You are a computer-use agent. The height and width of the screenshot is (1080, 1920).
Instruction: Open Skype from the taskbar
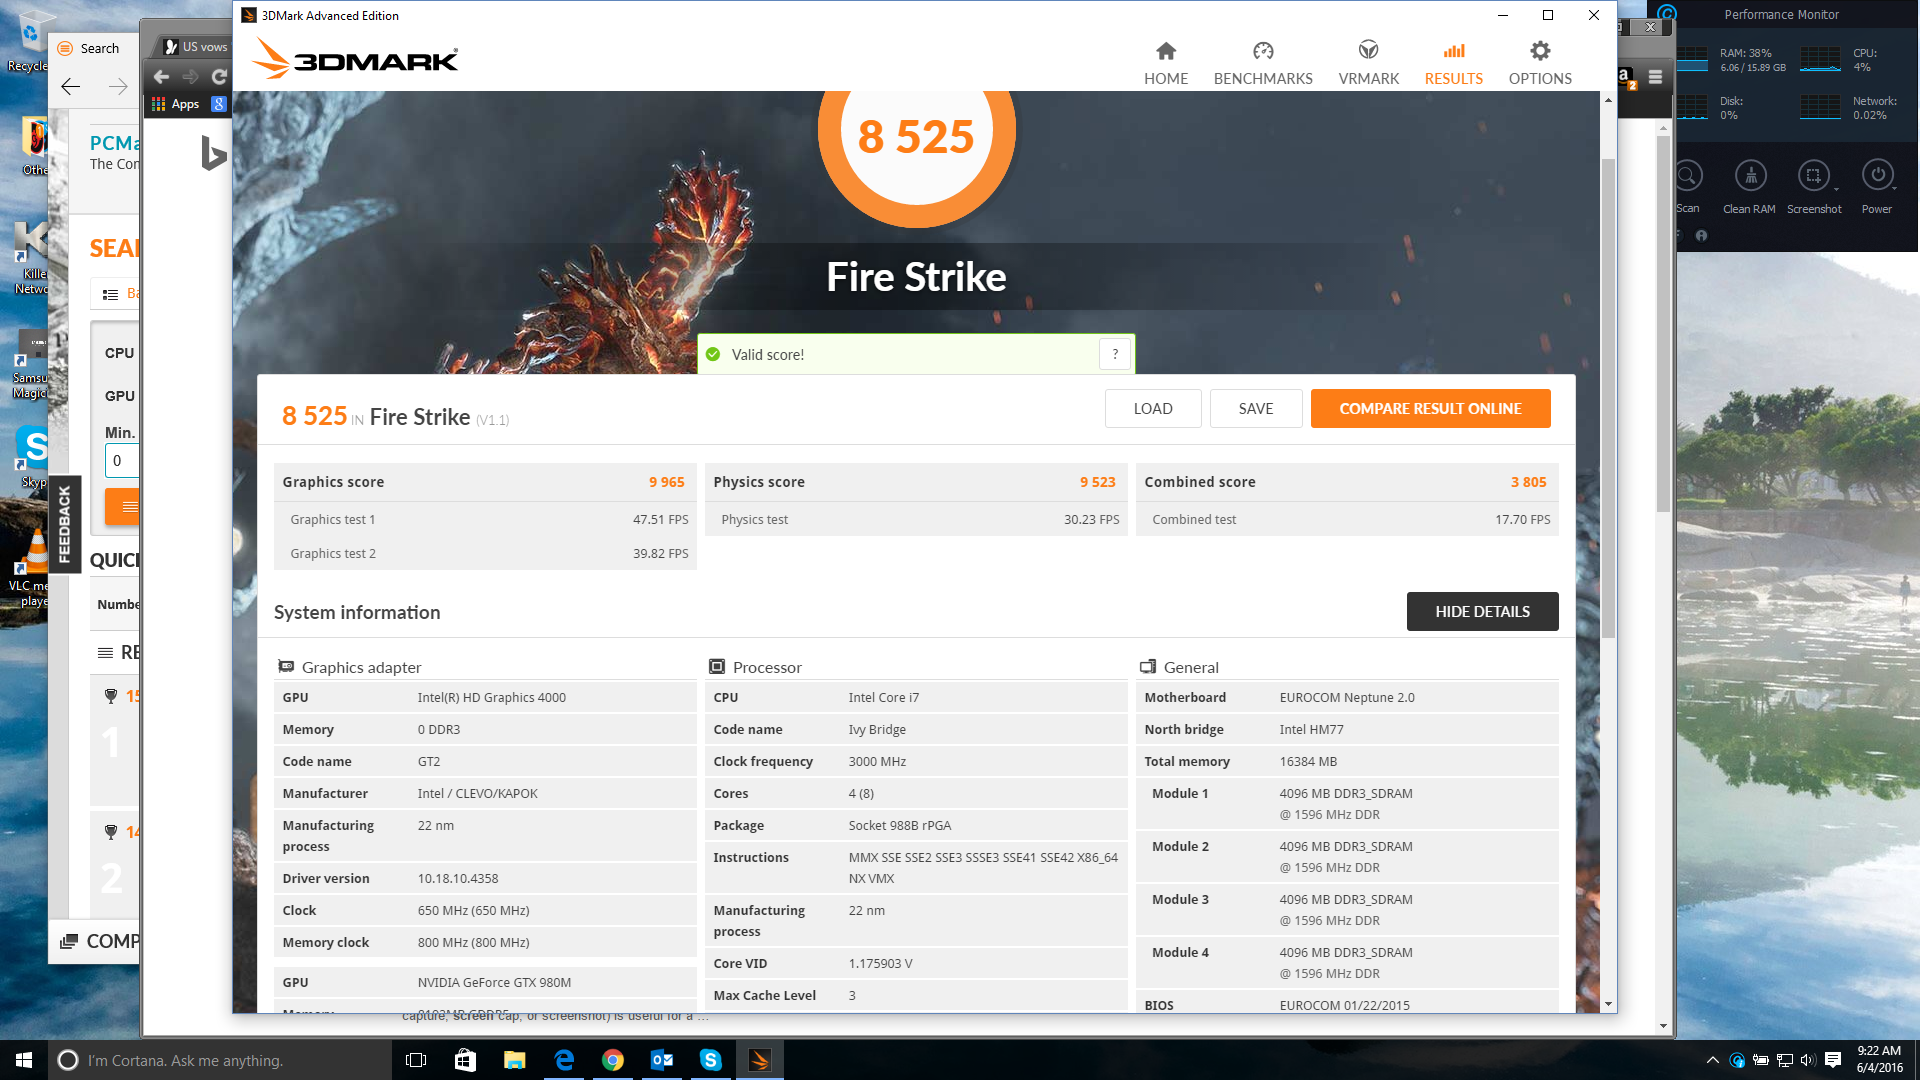pyautogui.click(x=711, y=1060)
